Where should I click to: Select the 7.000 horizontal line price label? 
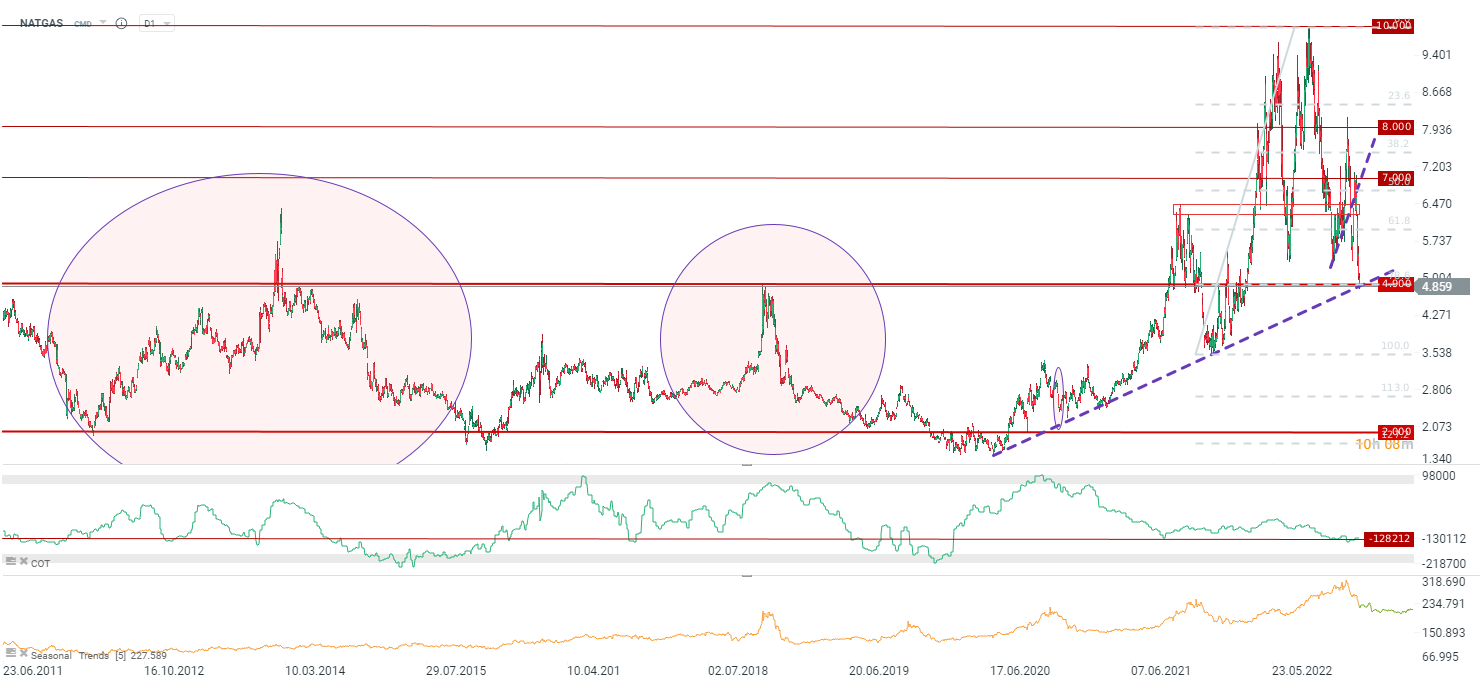(x=1394, y=178)
